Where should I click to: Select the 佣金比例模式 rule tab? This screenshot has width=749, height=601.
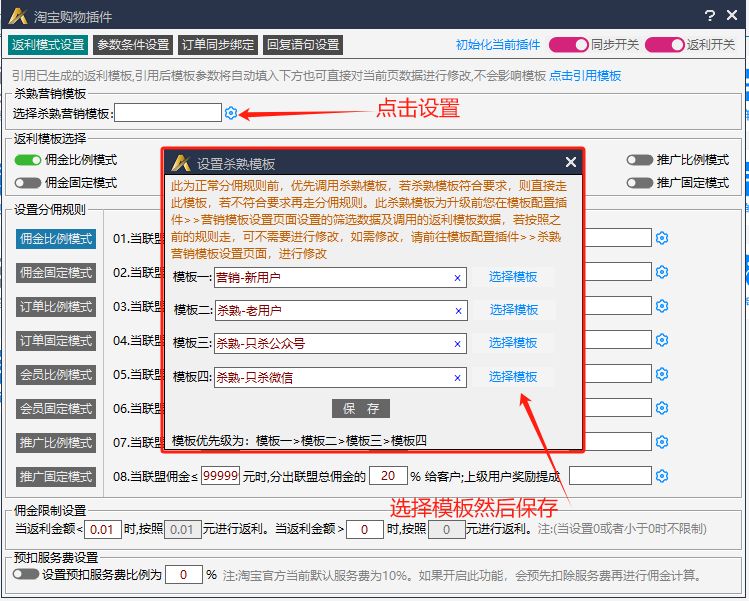[x=56, y=238]
